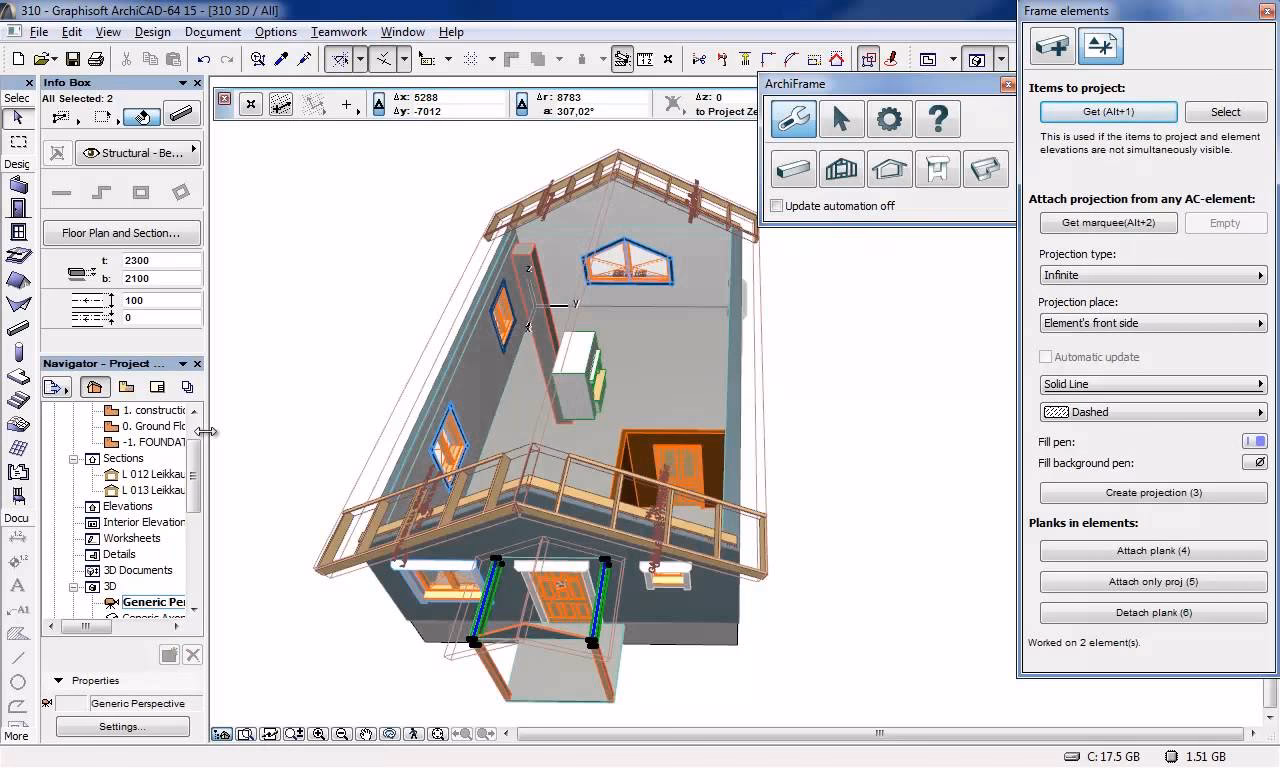Open the Window menu
The height and width of the screenshot is (768, 1280).
403,32
